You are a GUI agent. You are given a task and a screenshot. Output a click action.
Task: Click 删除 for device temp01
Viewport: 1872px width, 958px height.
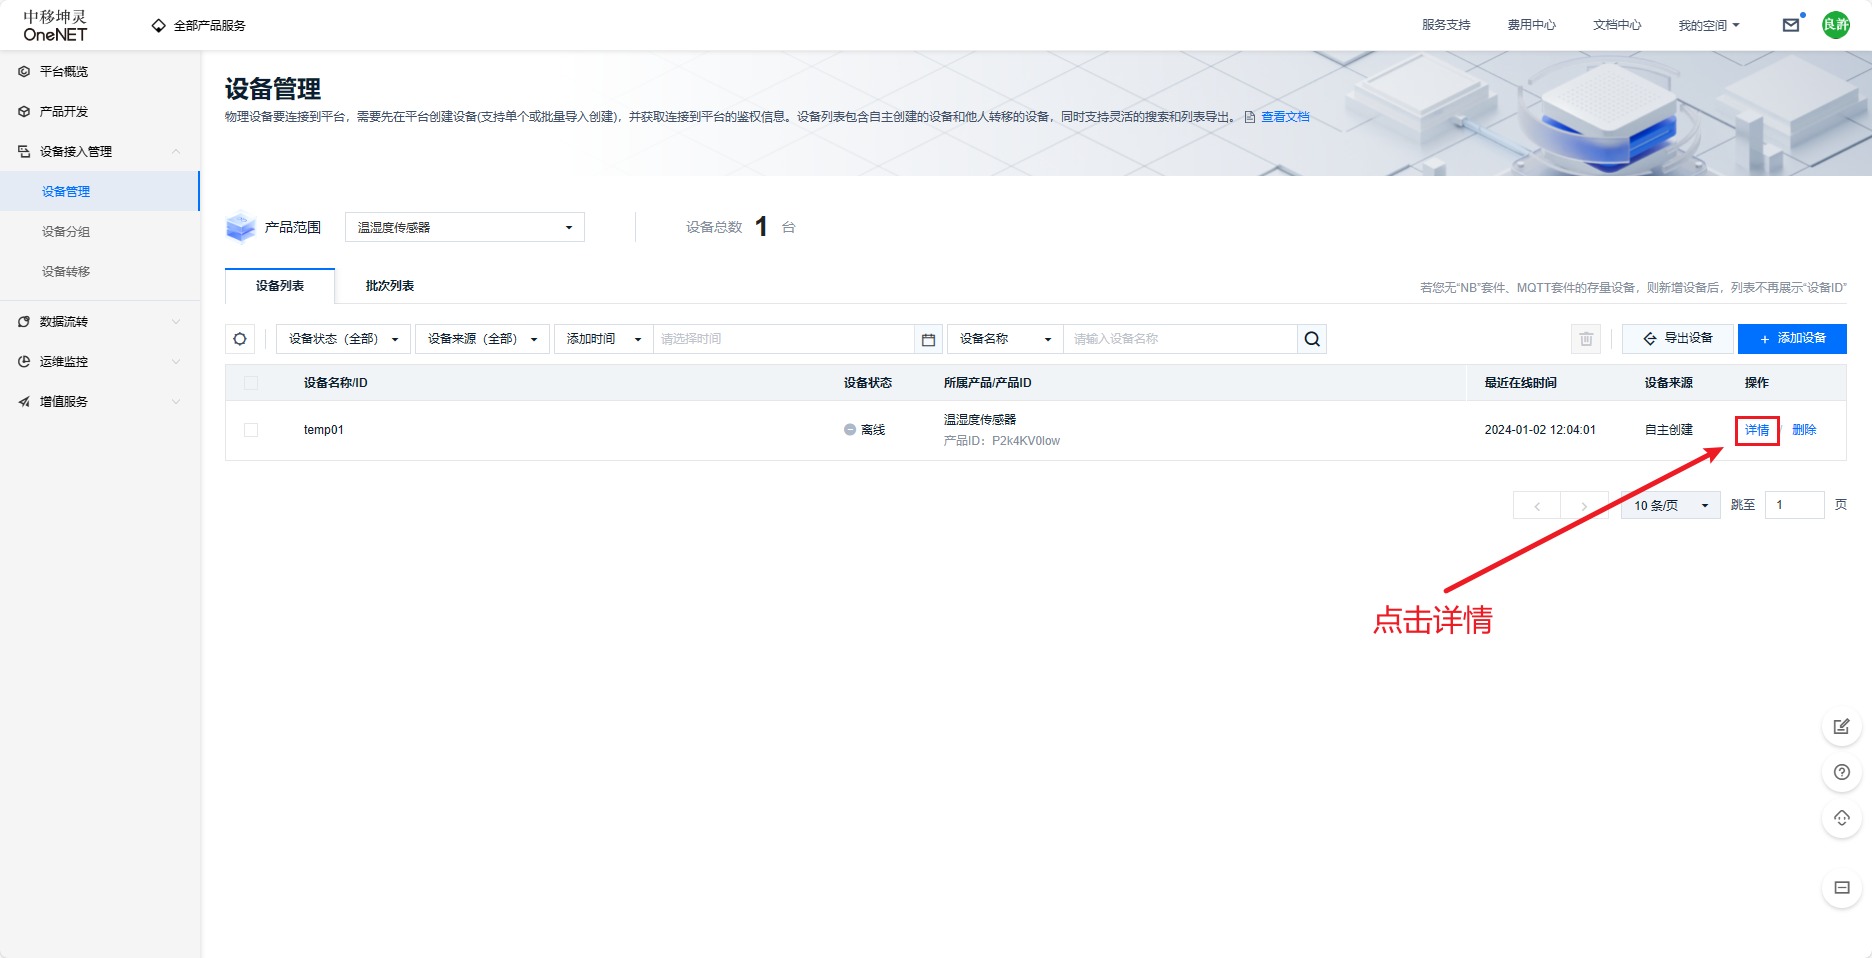[x=1804, y=430]
